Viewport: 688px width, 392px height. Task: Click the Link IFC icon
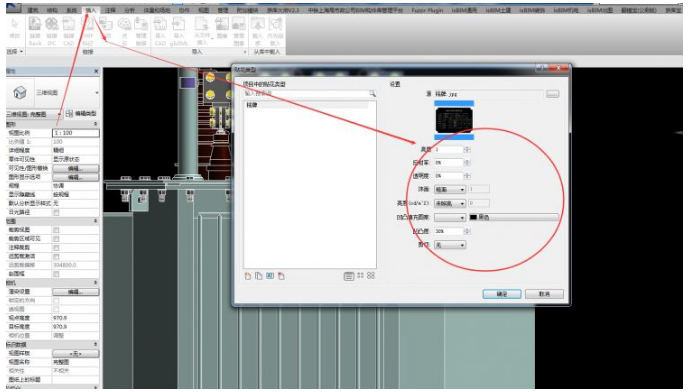point(52,25)
